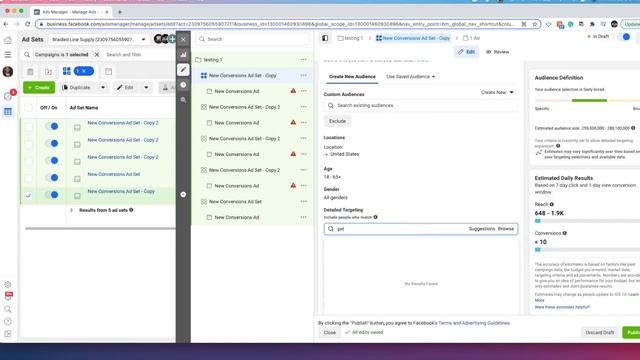Open the three-dot menu for testing 1 campaign
Viewport: 640px width, 360px height.
pyautogui.click(x=303, y=60)
